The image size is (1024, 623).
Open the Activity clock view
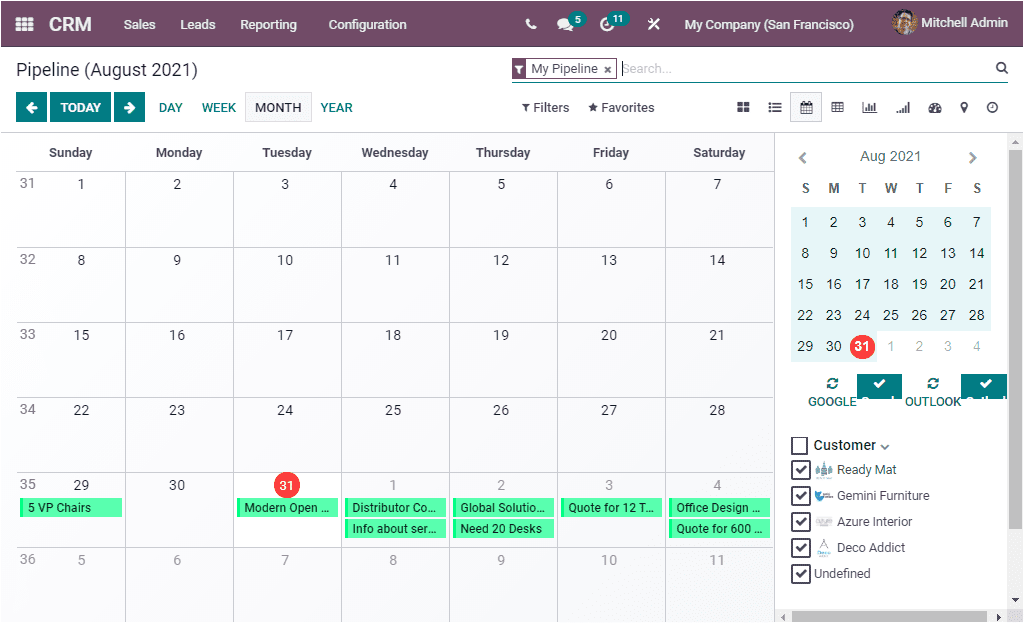(x=993, y=107)
